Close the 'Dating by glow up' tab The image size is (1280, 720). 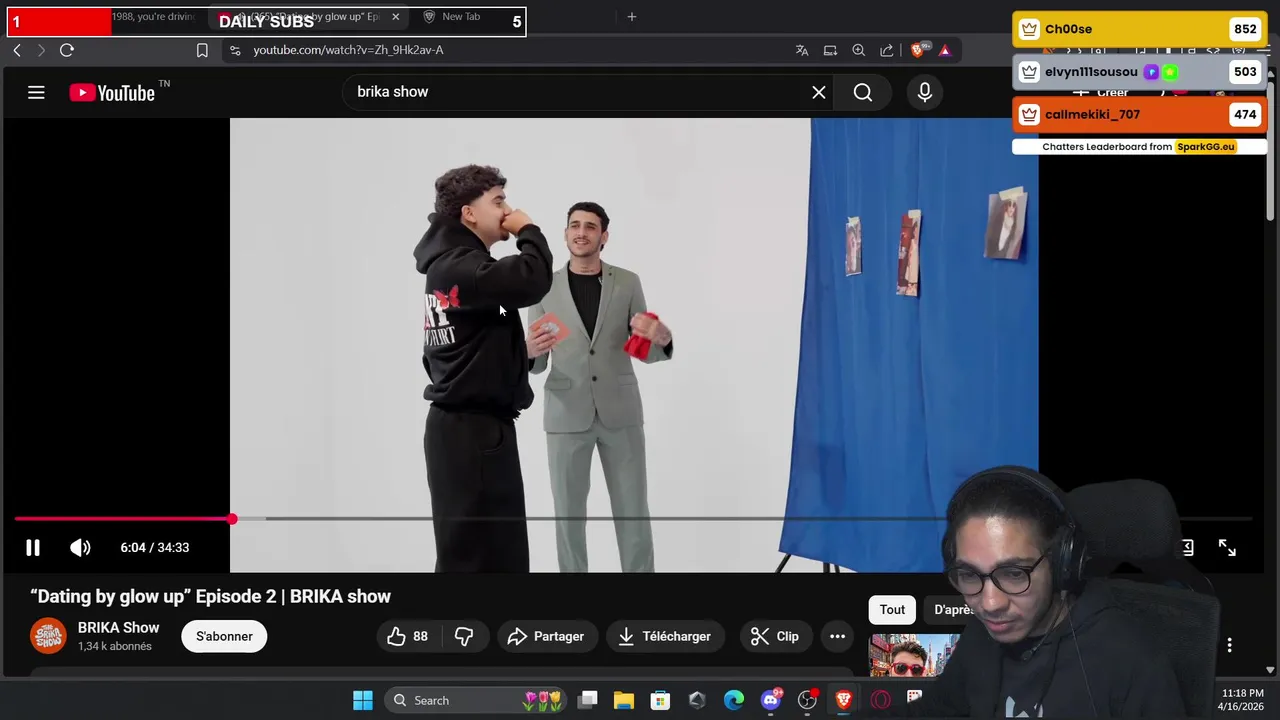click(395, 17)
